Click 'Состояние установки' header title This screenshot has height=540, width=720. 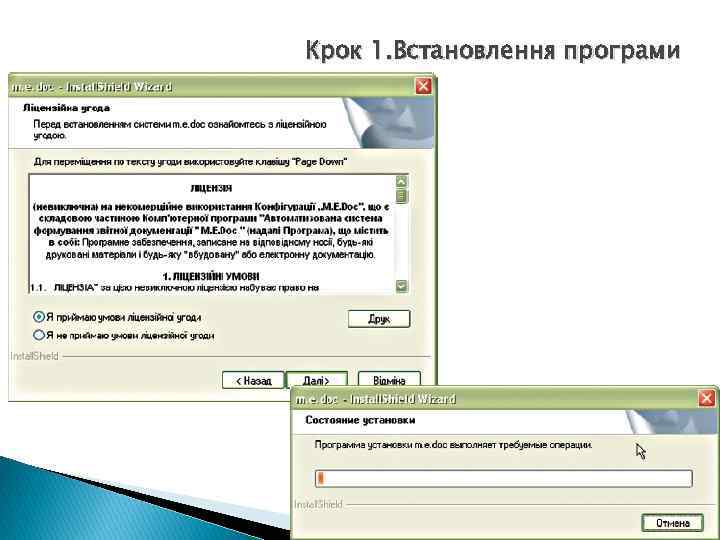pyautogui.click(x=360, y=420)
